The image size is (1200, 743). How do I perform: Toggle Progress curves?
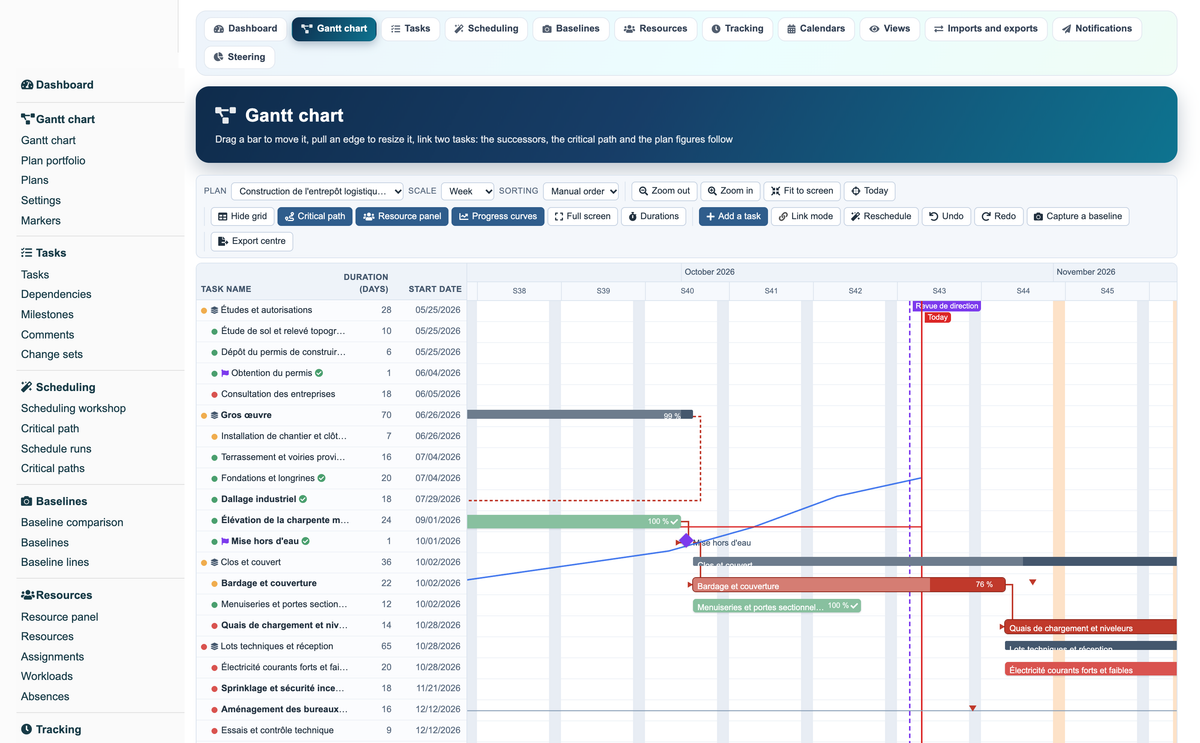pos(497,216)
